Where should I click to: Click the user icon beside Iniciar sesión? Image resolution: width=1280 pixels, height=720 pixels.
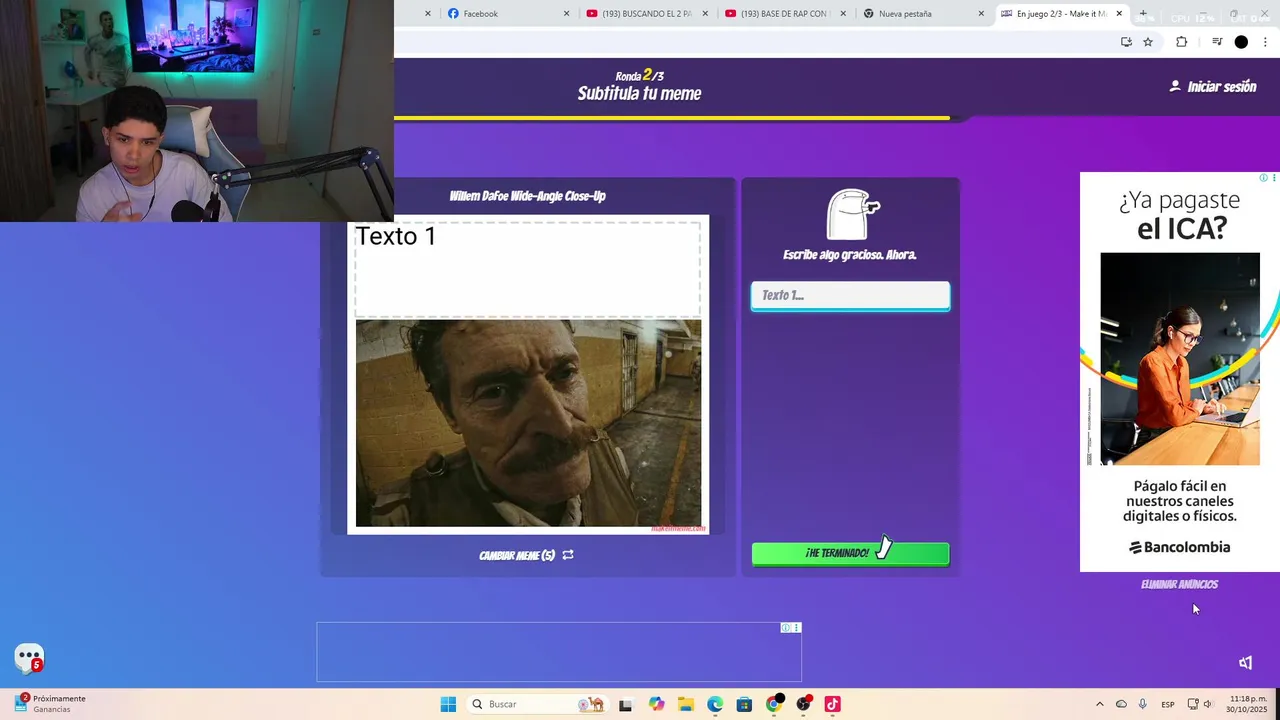pos(1175,86)
